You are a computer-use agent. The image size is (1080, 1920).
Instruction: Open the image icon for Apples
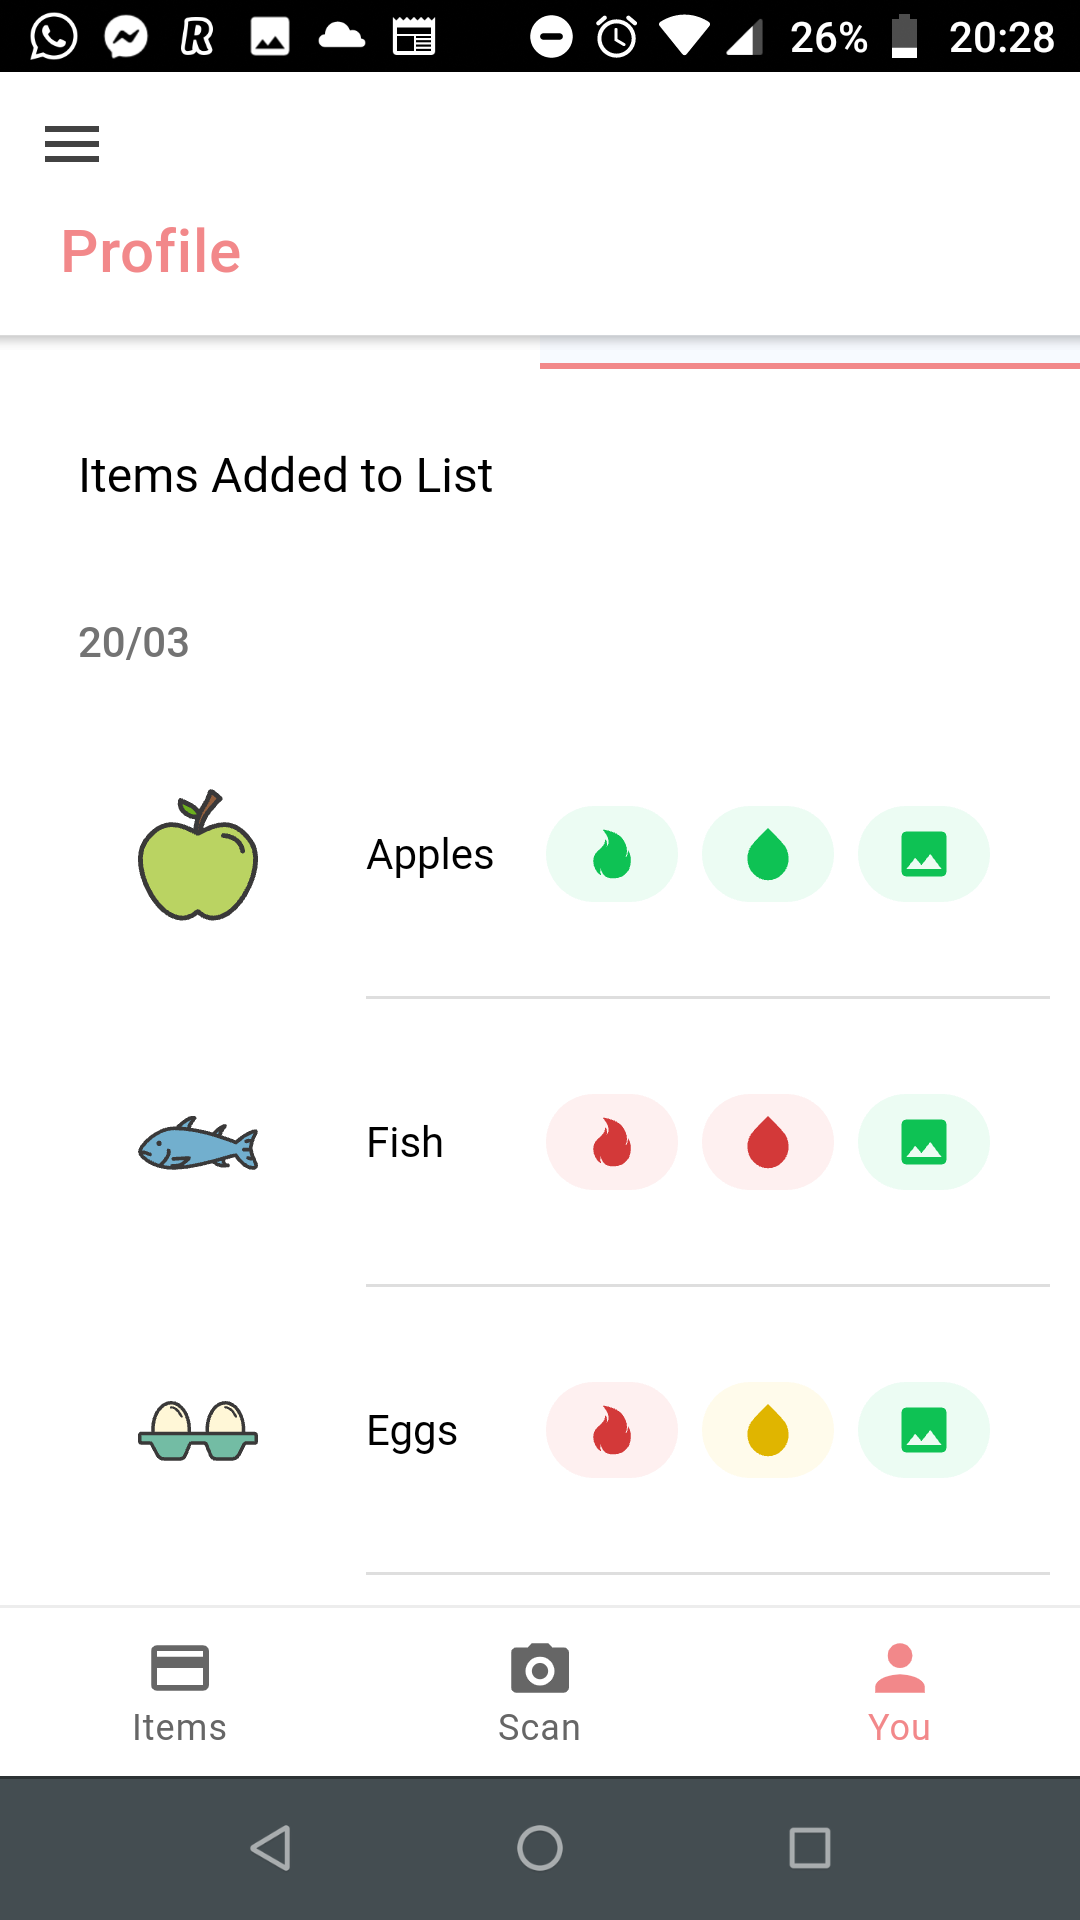[x=924, y=855]
